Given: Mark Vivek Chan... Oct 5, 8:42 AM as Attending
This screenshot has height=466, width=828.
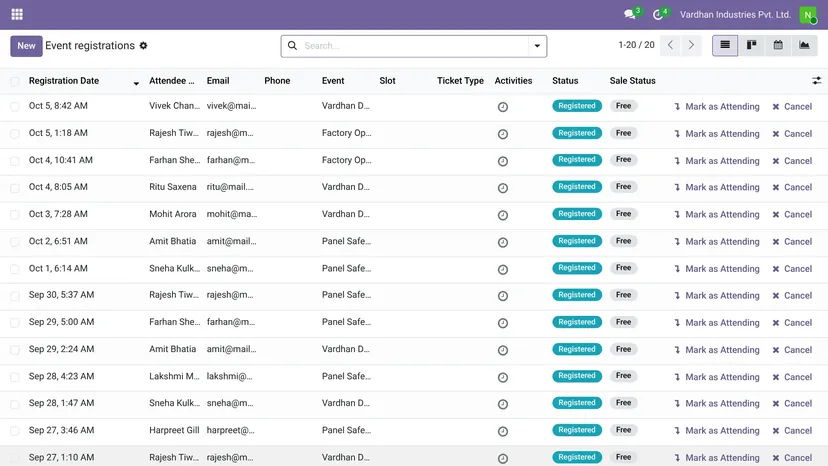Looking at the screenshot, I should pos(717,107).
